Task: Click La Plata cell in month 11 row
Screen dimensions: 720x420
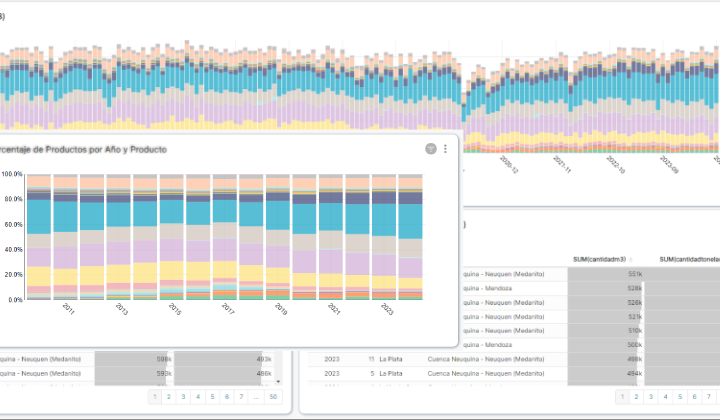Action: point(391,359)
